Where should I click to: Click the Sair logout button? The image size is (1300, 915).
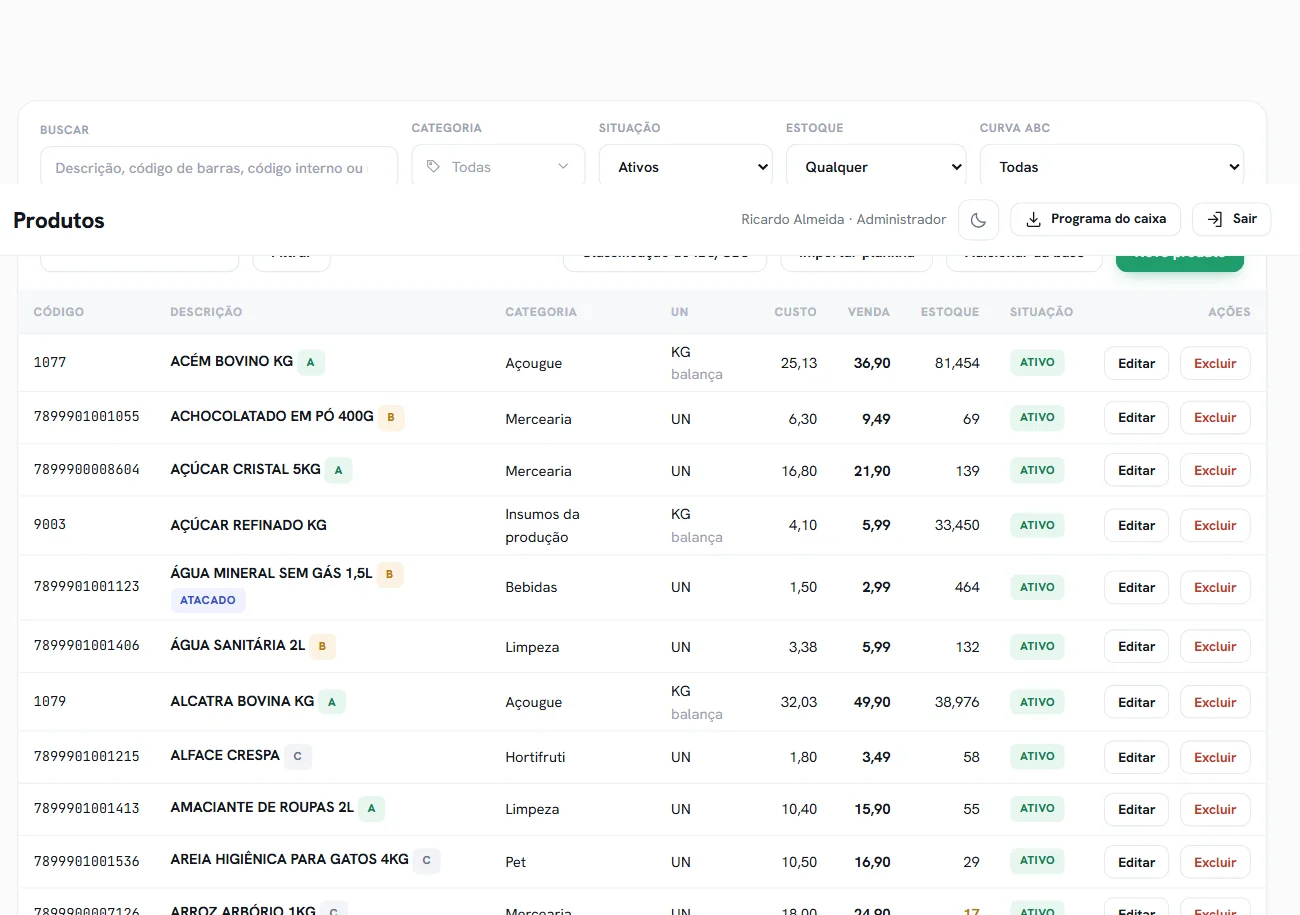point(1231,219)
